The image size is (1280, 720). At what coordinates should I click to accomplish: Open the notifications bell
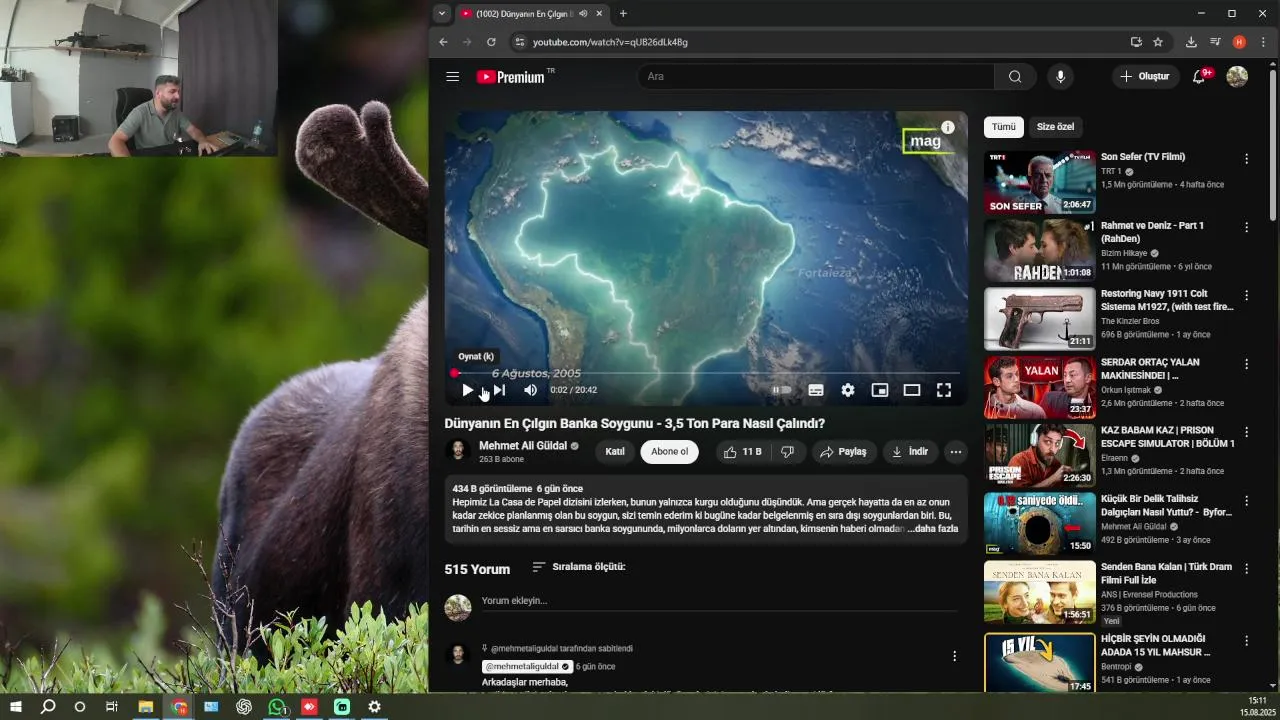tap(1199, 76)
